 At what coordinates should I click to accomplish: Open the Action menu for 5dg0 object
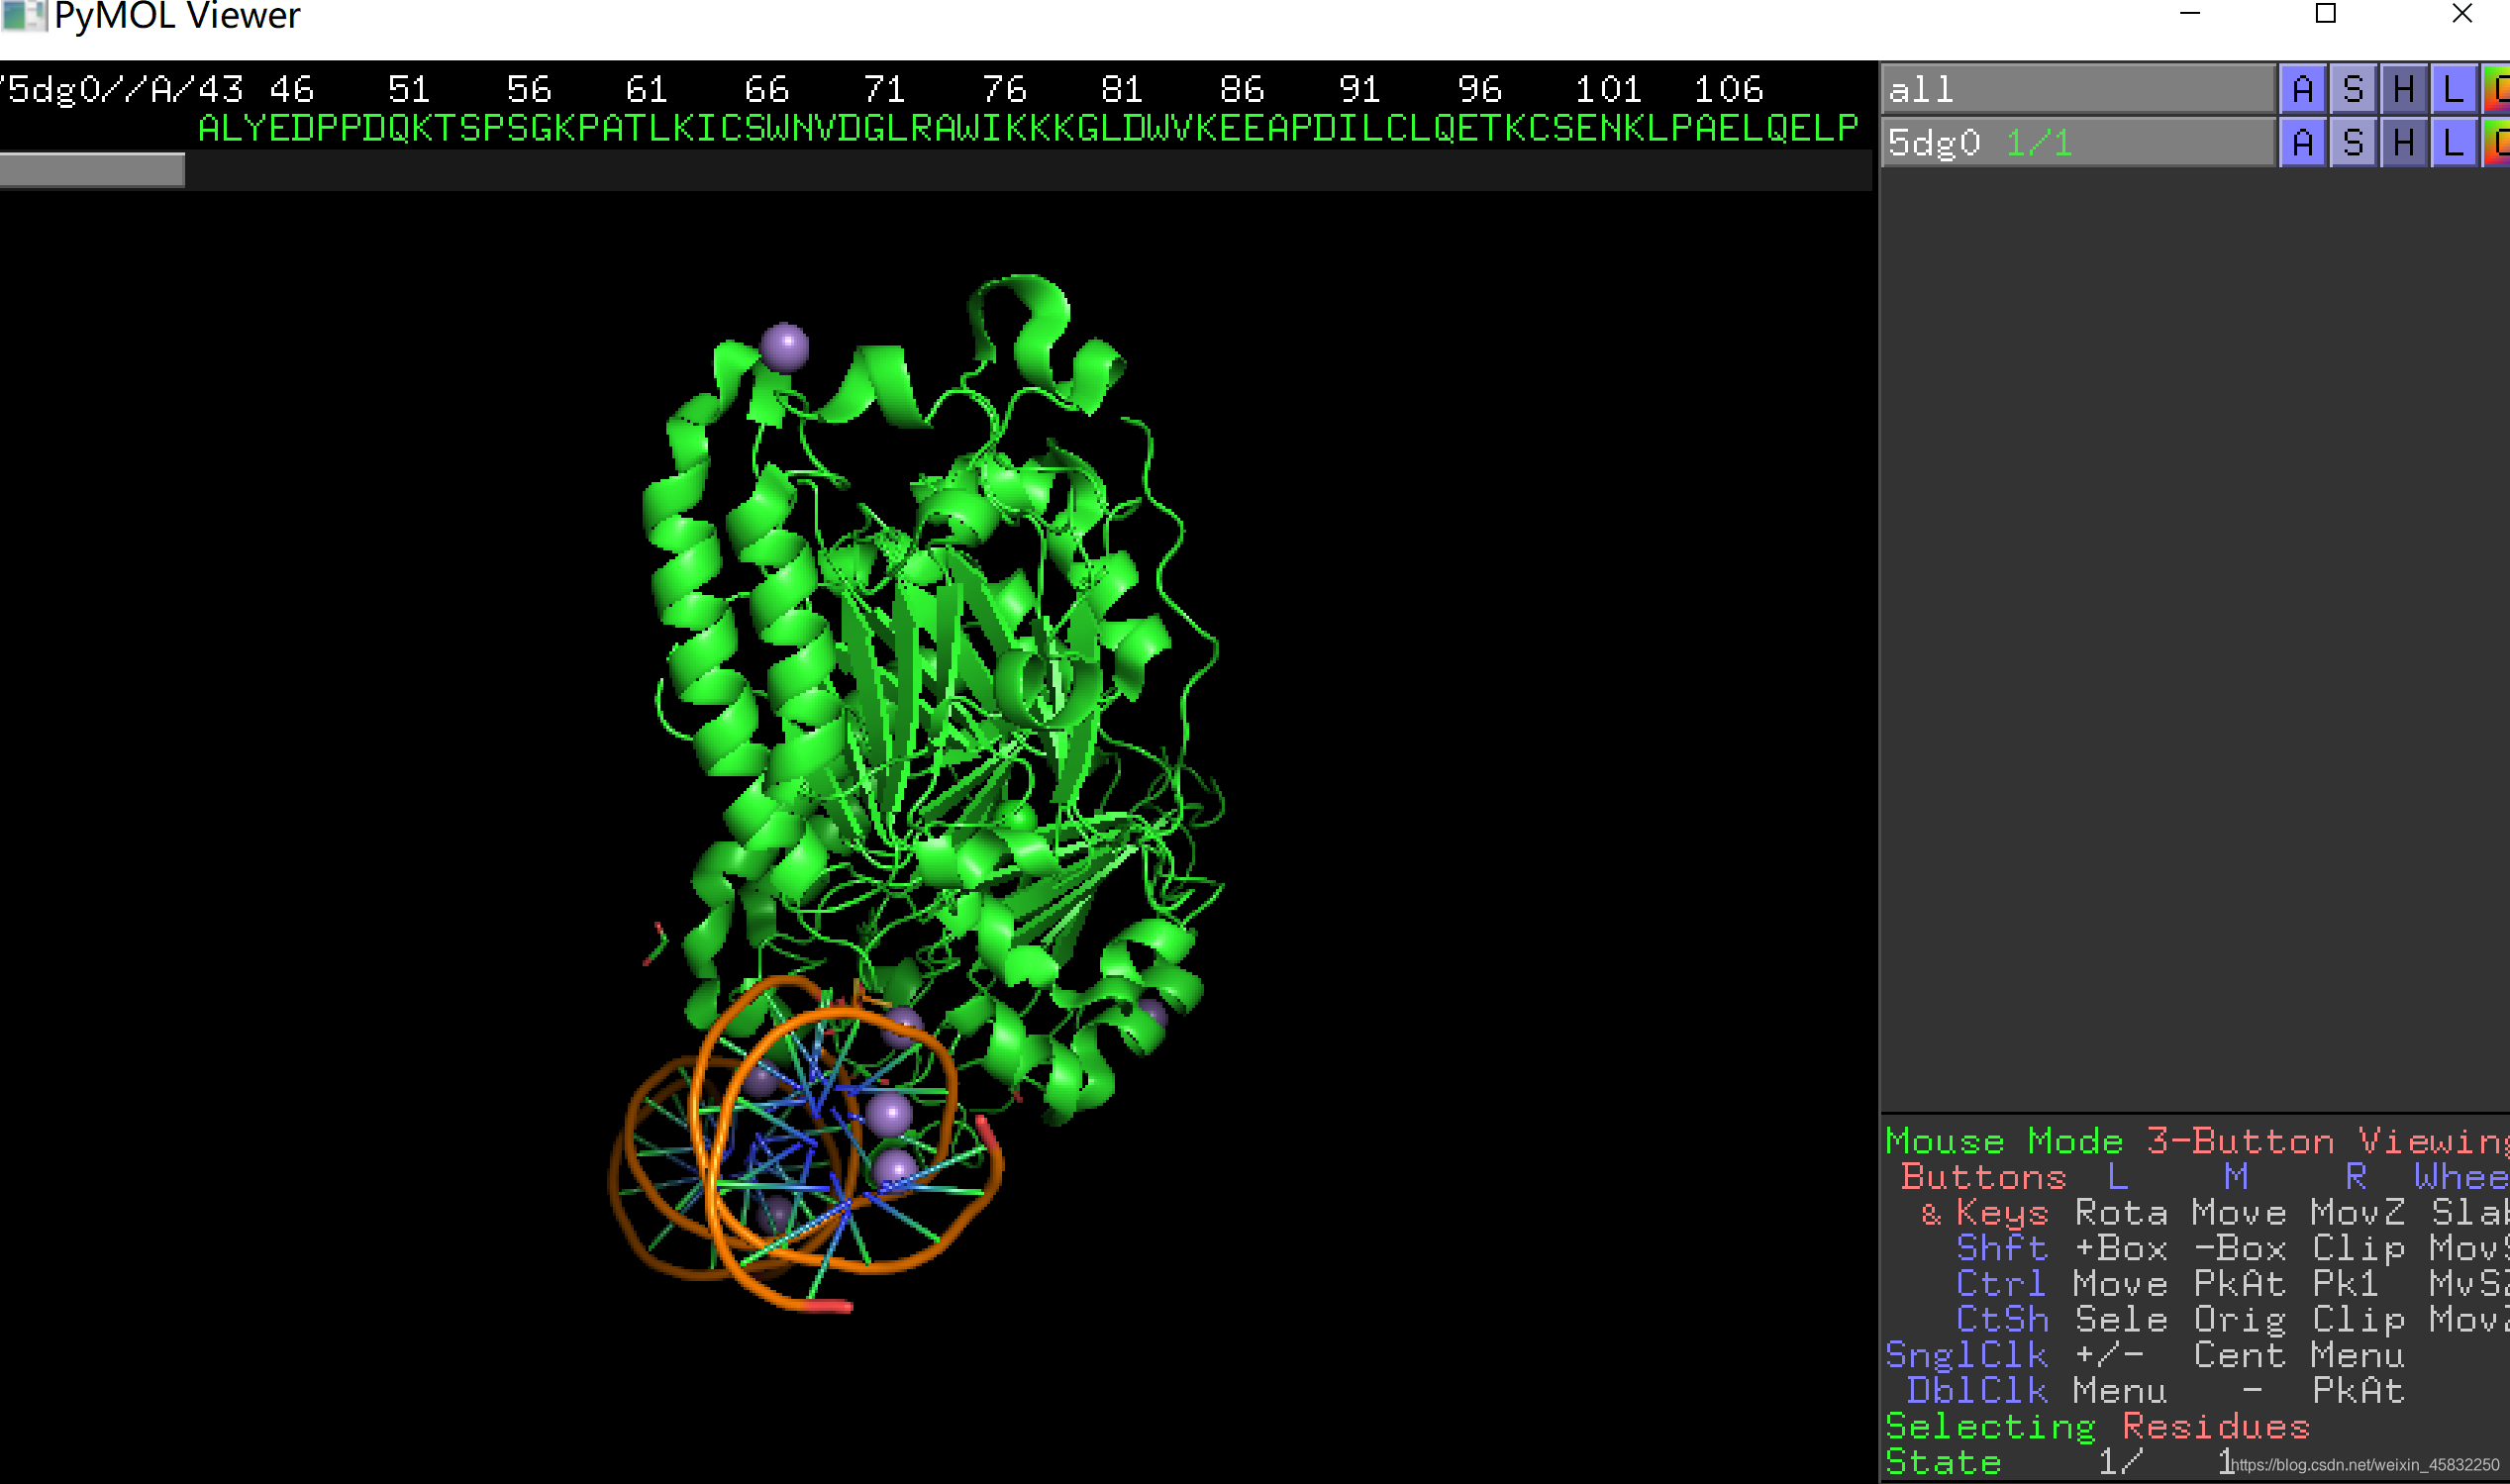2302,143
